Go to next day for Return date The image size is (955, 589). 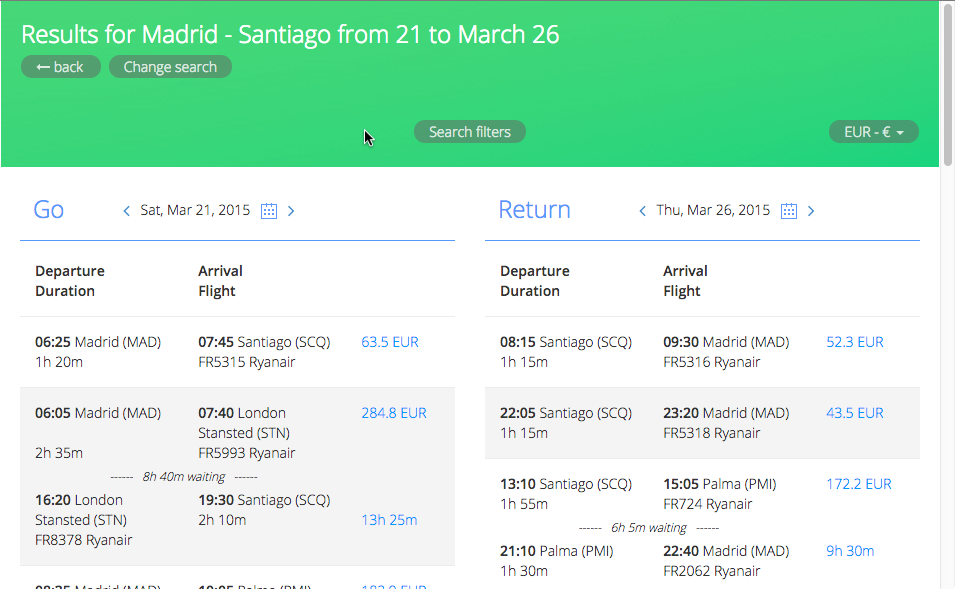(811, 211)
